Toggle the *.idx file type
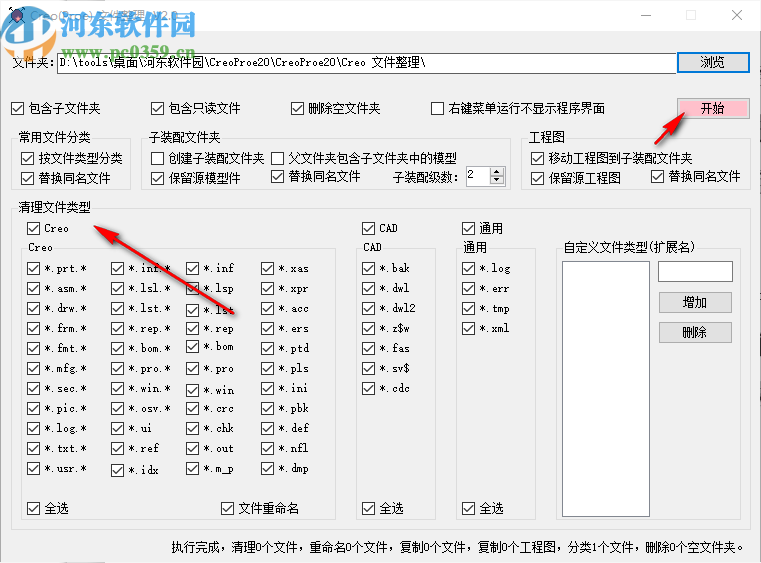 [x=117, y=470]
